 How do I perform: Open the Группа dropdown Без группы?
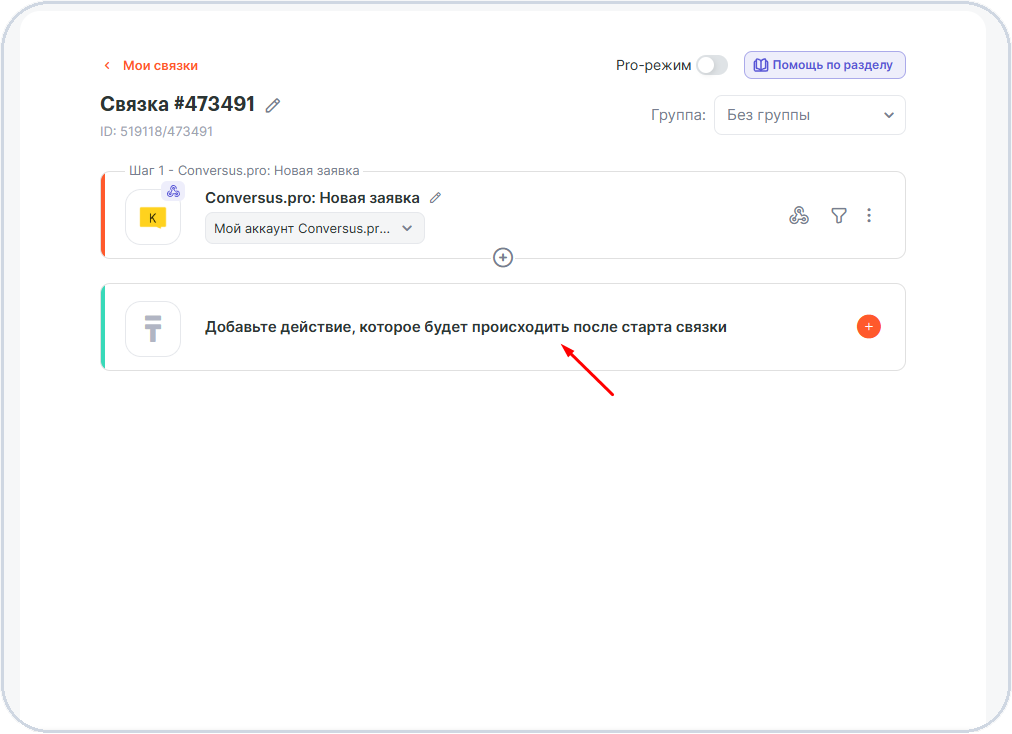click(809, 115)
